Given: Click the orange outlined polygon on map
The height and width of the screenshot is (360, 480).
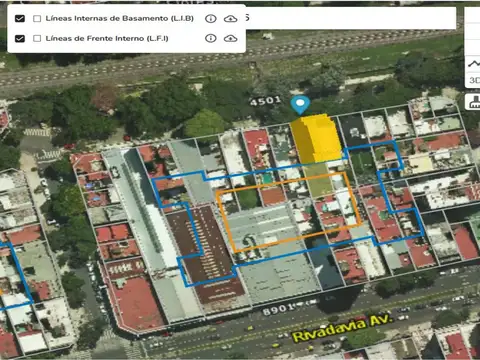Looking at the screenshot, I should [x=288, y=212].
